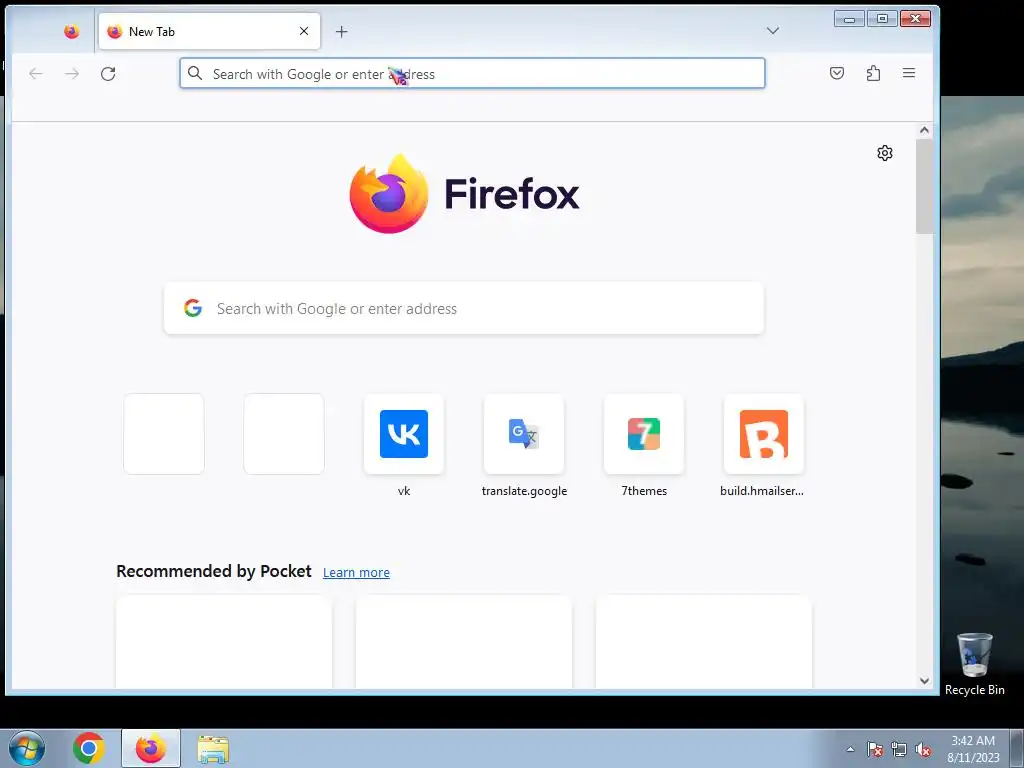Close the New Tab tab

(x=304, y=31)
